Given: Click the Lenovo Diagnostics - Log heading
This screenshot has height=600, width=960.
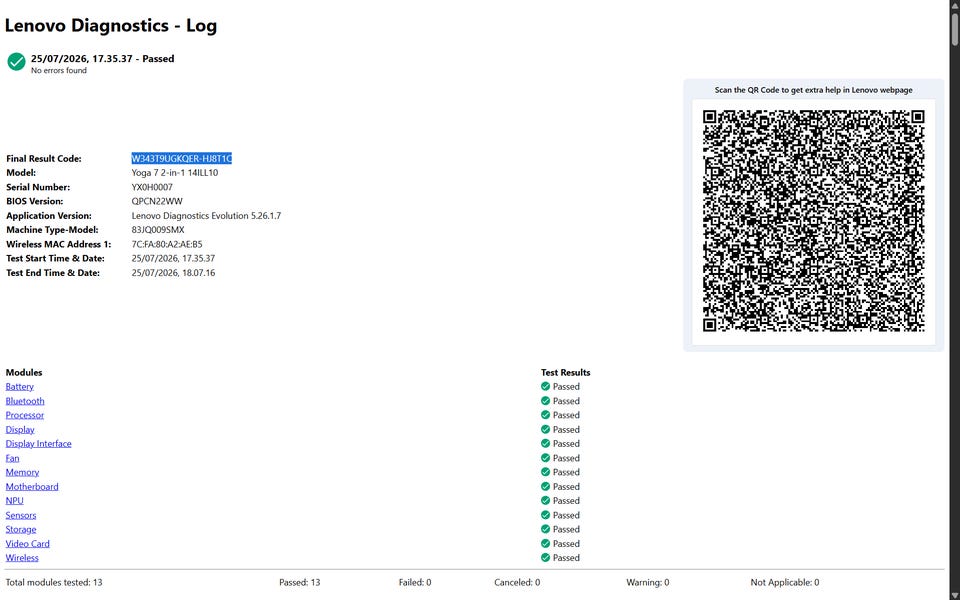Looking at the screenshot, I should coord(111,26).
